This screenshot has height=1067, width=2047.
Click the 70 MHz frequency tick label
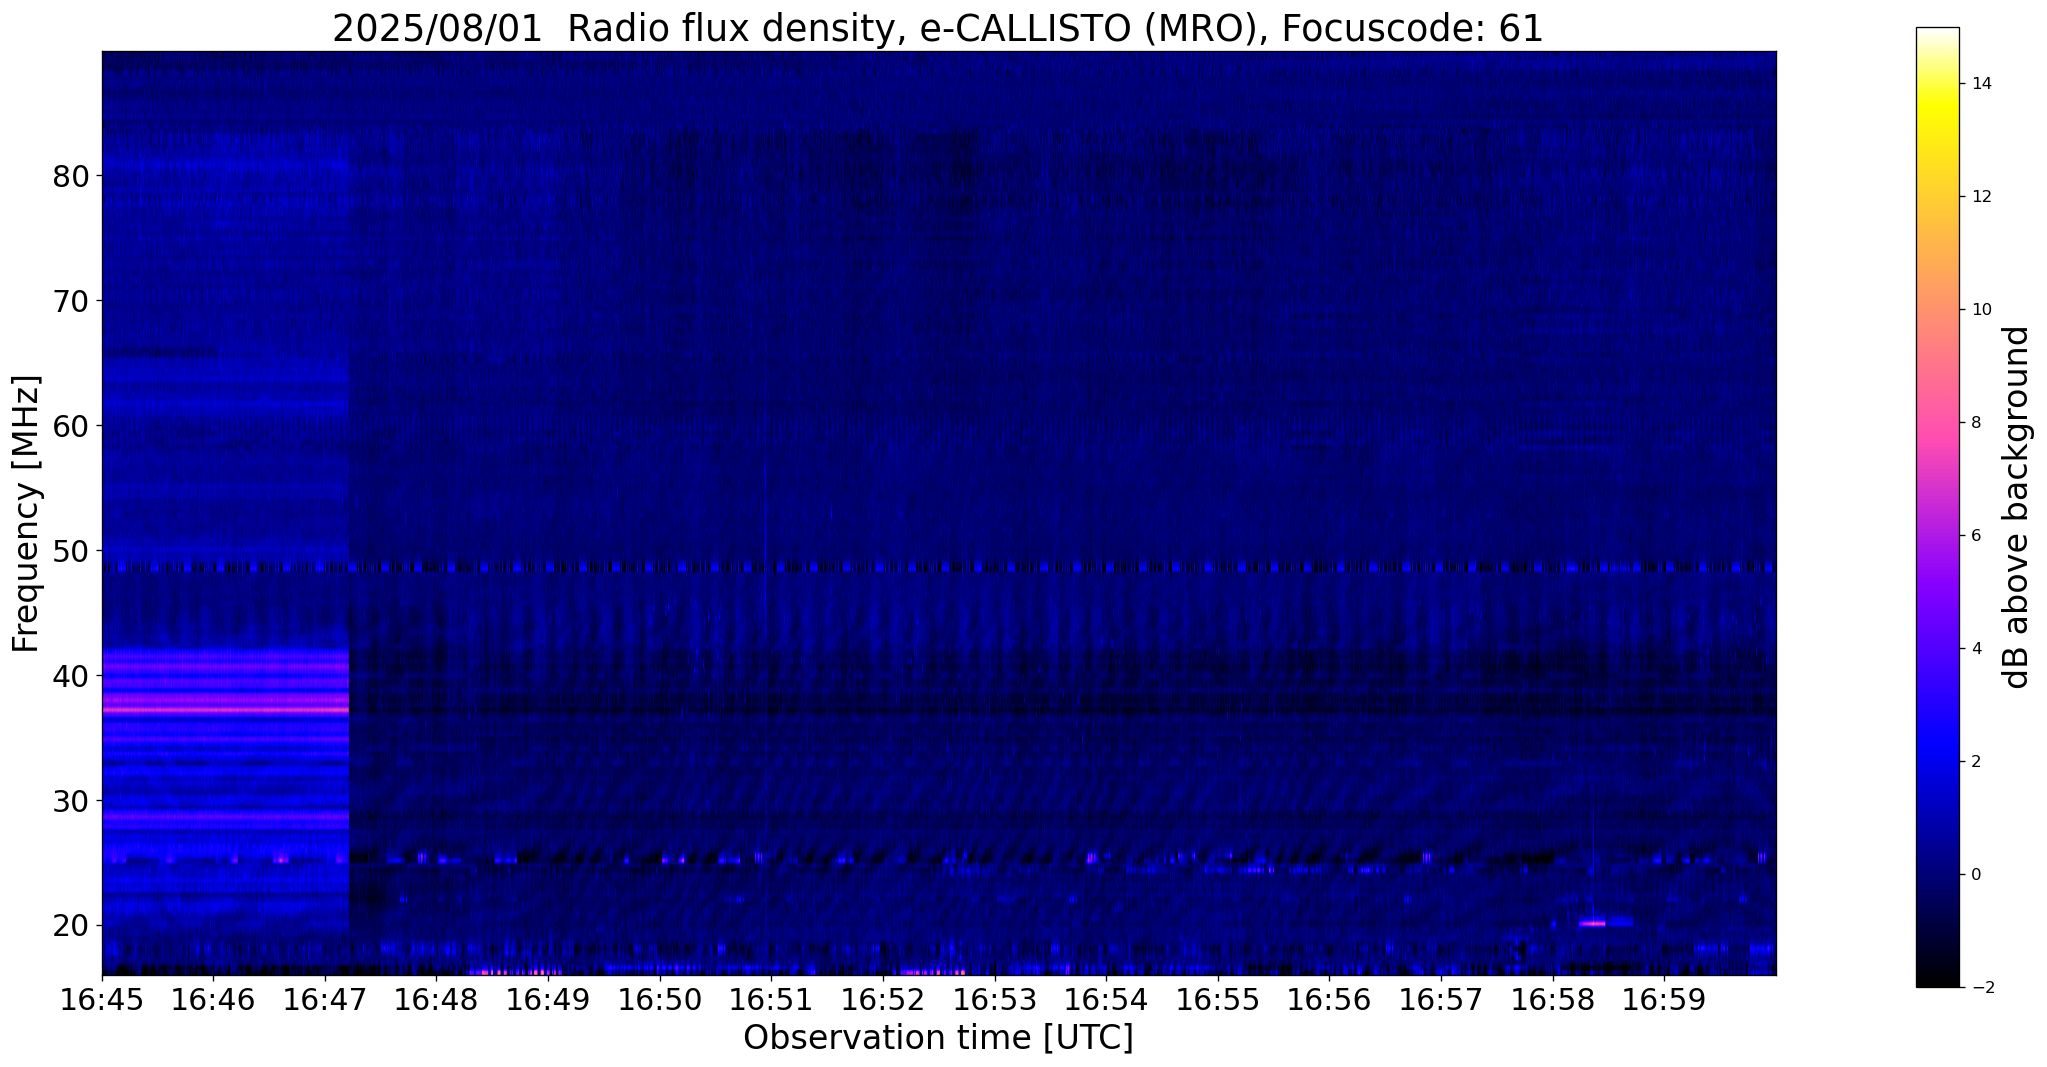[x=71, y=301]
